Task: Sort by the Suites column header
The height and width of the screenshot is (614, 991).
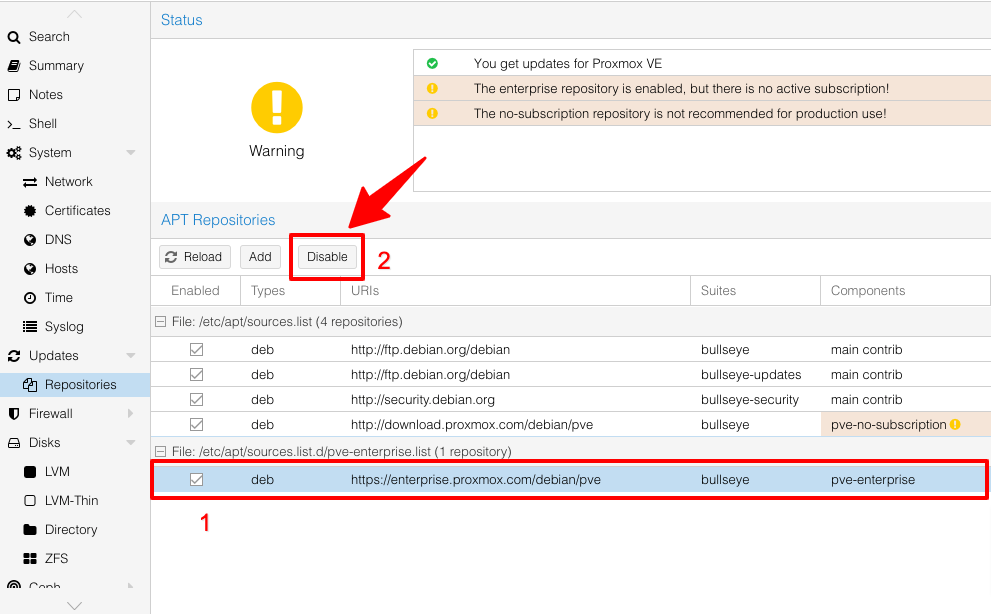Action: [x=718, y=291]
